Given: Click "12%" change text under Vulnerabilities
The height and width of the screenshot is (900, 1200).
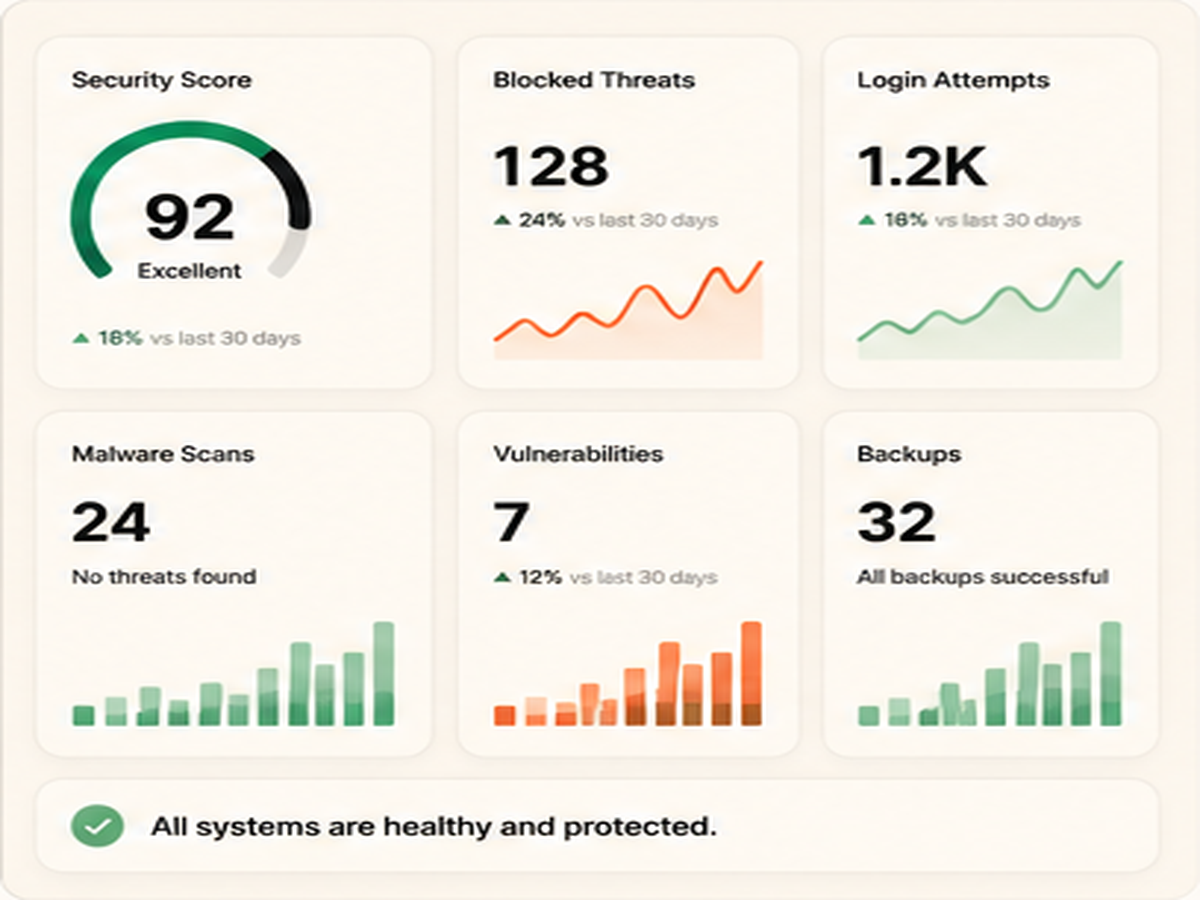Looking at the screenshot, I should click(x=542, y=577).
